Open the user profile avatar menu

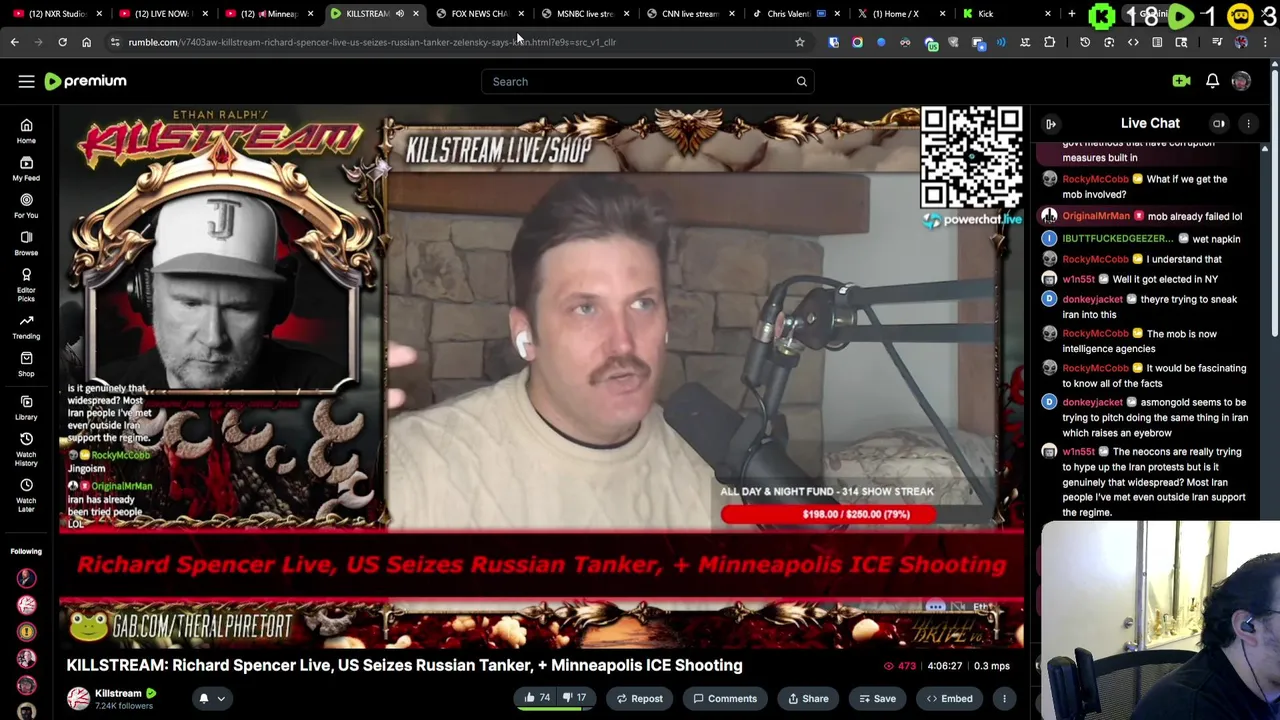click(1241, 81)
